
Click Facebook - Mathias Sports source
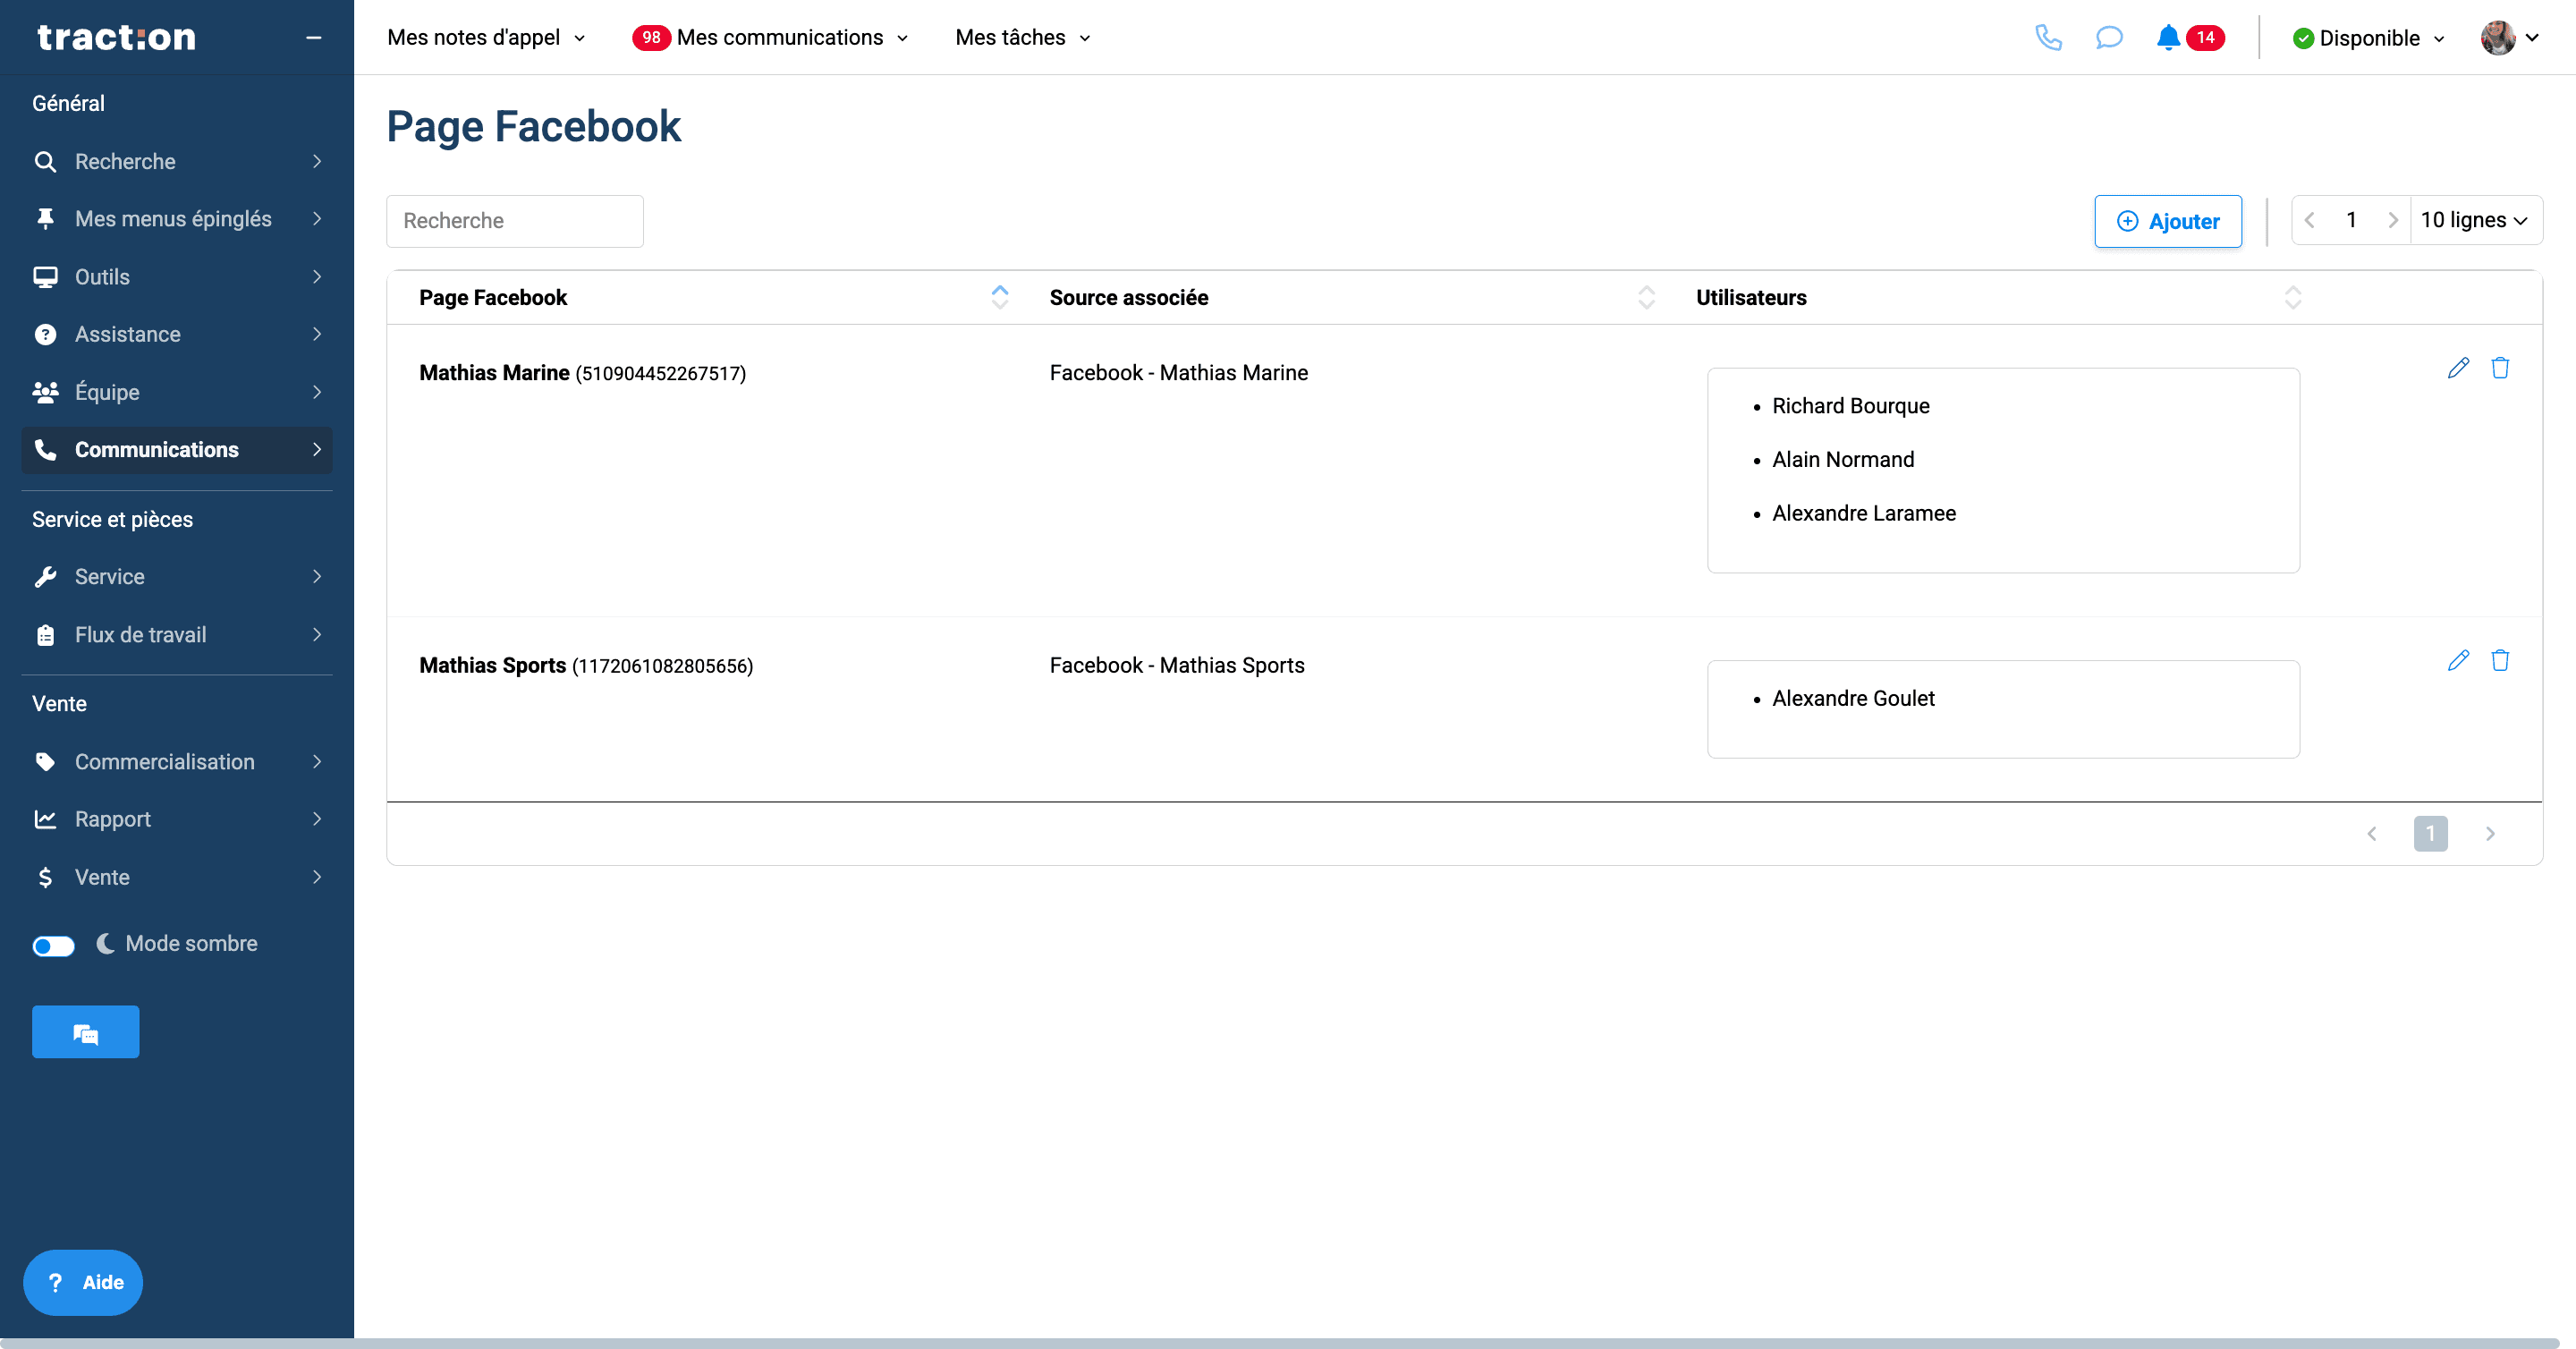(1176, 666)
